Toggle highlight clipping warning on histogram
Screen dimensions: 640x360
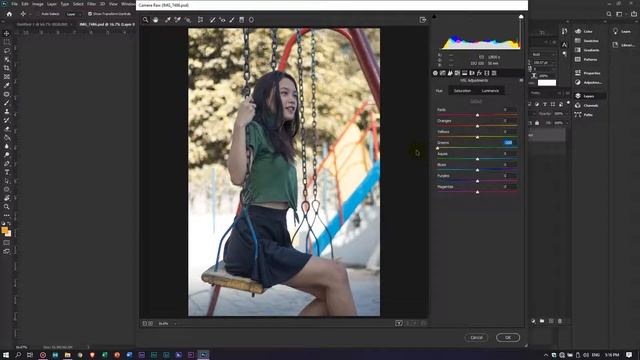[521, 17]
